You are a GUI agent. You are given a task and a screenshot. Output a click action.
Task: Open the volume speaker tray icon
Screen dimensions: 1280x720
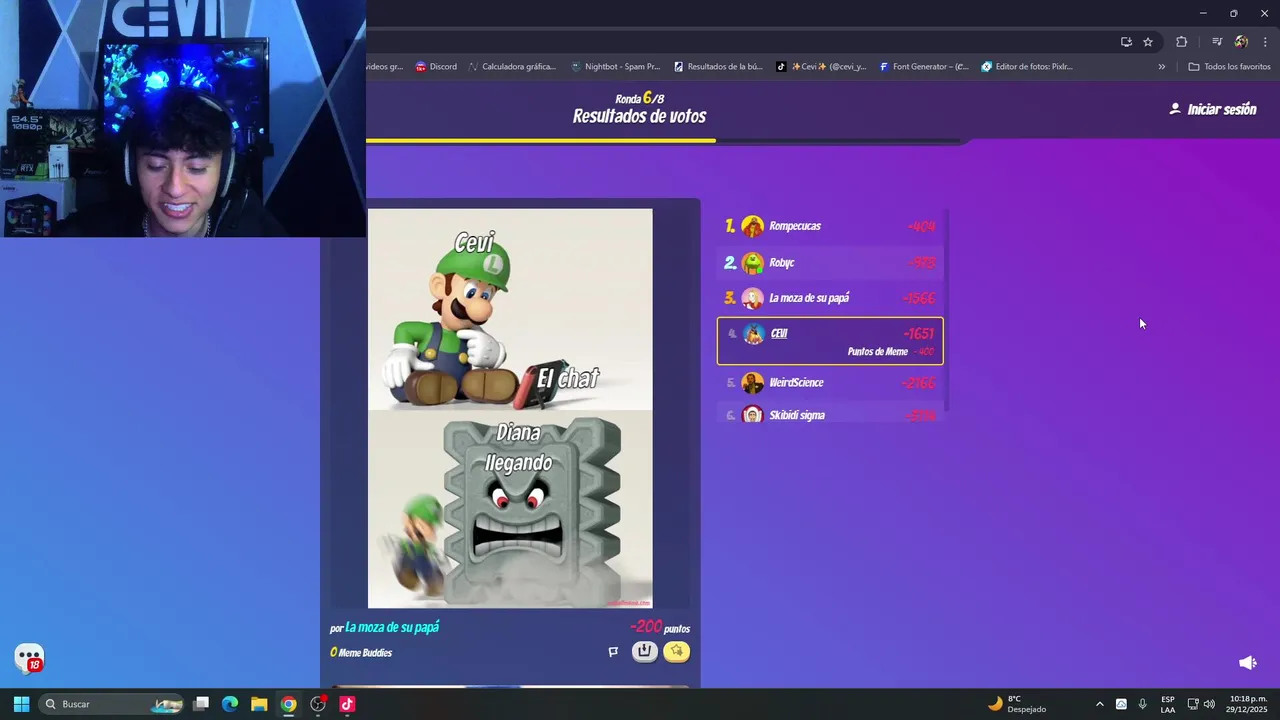1209,704
